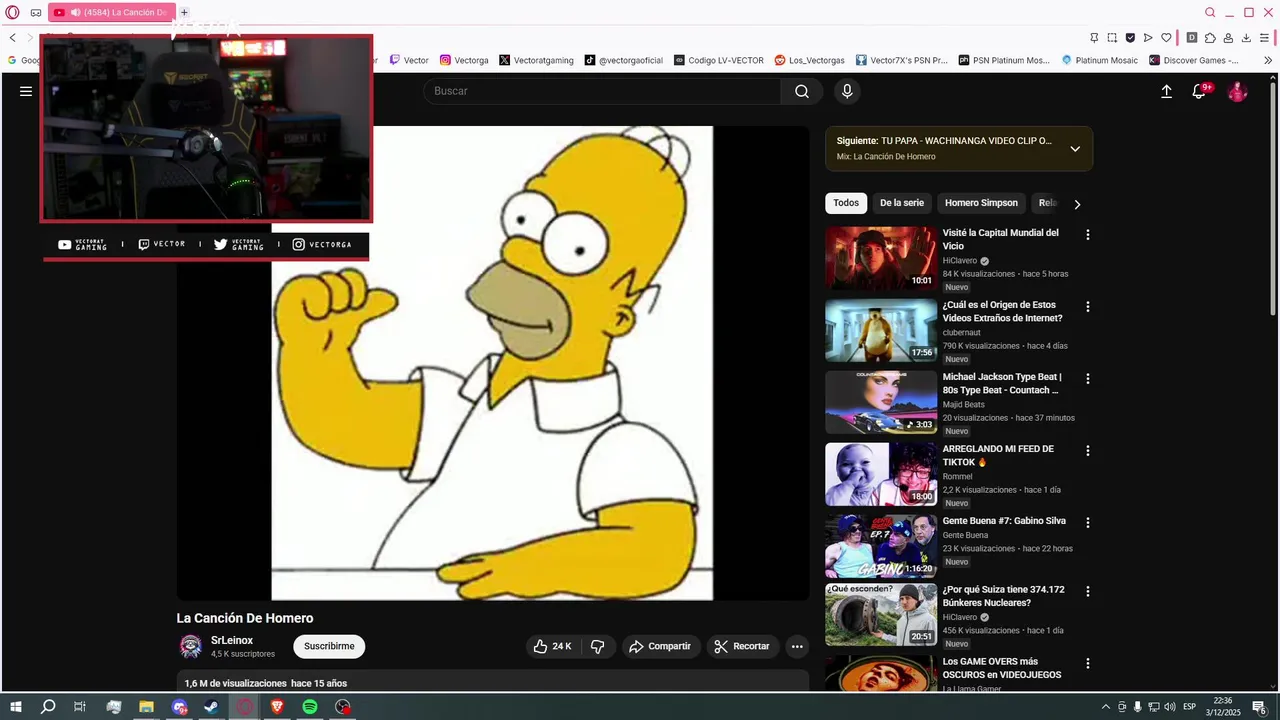This screenshot has height=720, width=1280.
Task: Open options for Gente Buena #7 video
Action: coord(1088,523)
